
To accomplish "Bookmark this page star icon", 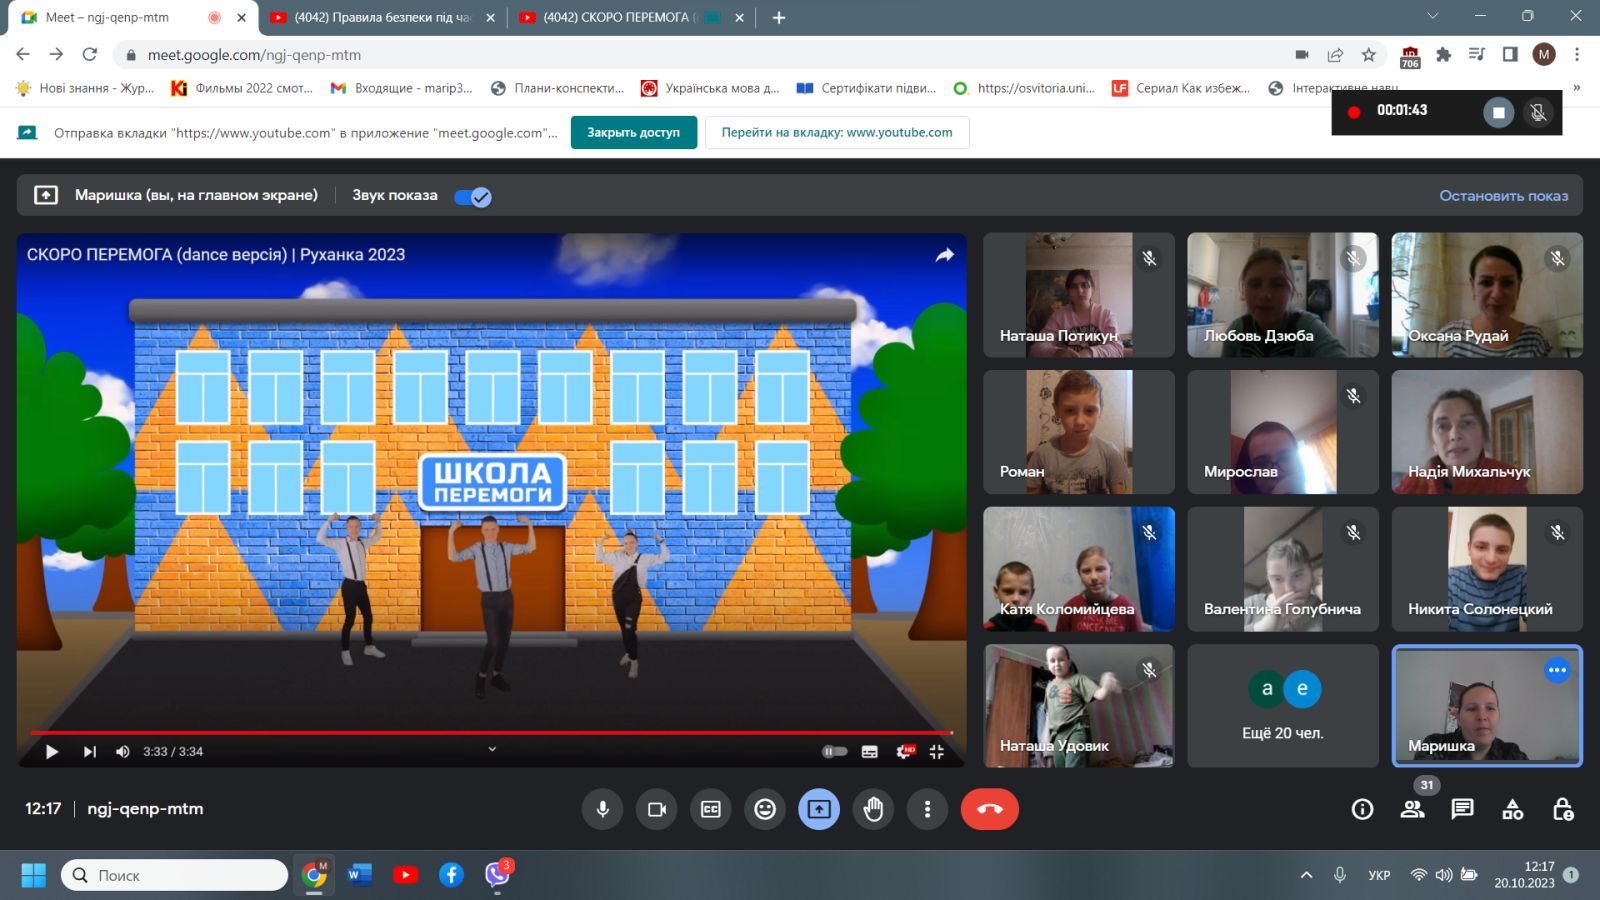I will coord(1369,55).
